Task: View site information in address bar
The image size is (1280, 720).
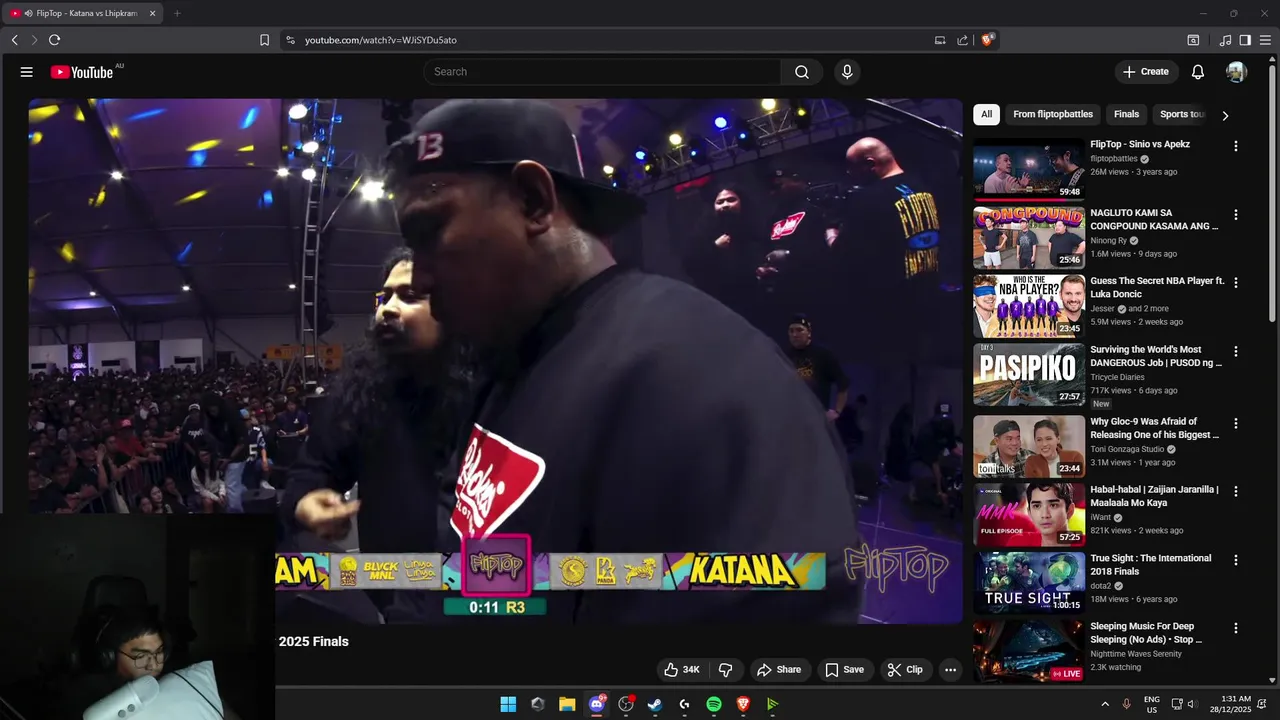Action: pos(290,40)
